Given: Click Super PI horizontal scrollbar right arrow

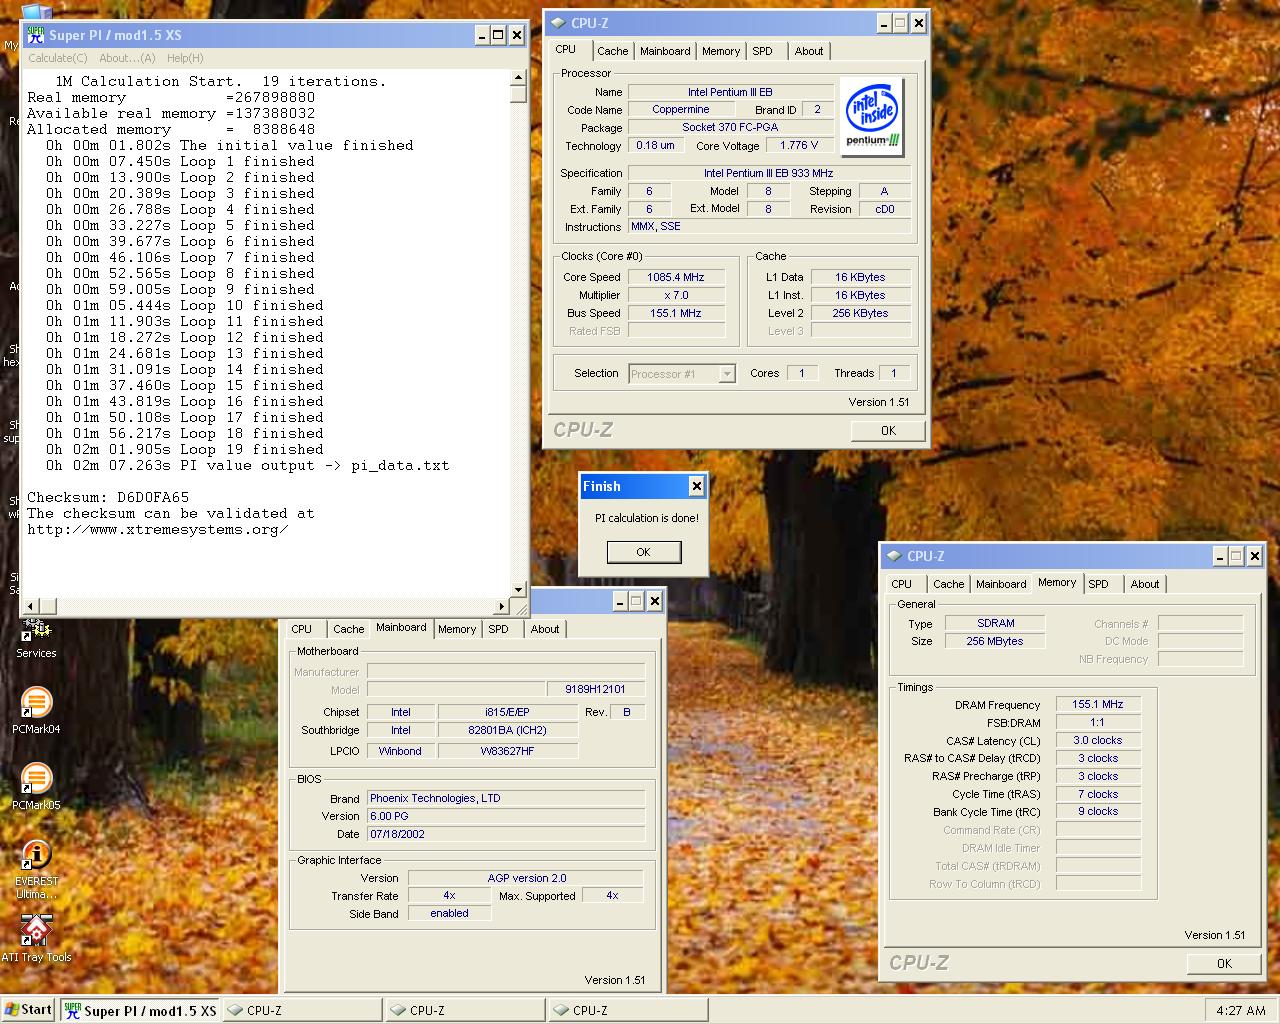Looking at the screenshot, I should pos(502,606).
